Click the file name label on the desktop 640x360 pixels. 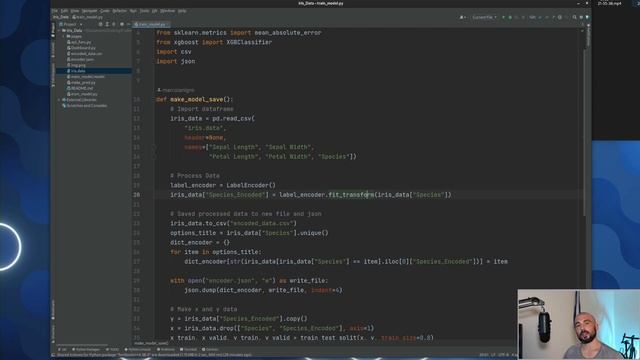pyautogui.click(x=610, y=3)
